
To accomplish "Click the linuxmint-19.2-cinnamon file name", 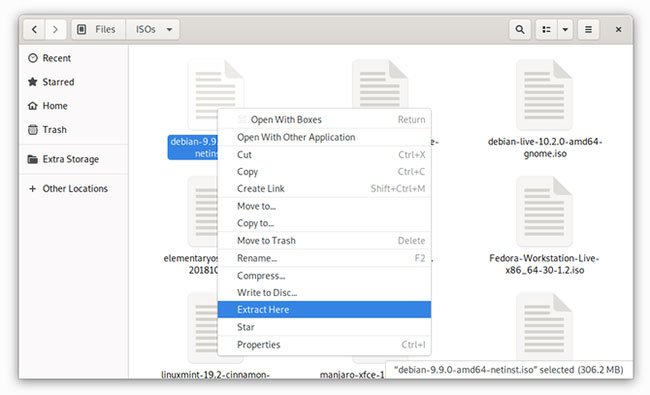I will (x=215, y=374).
